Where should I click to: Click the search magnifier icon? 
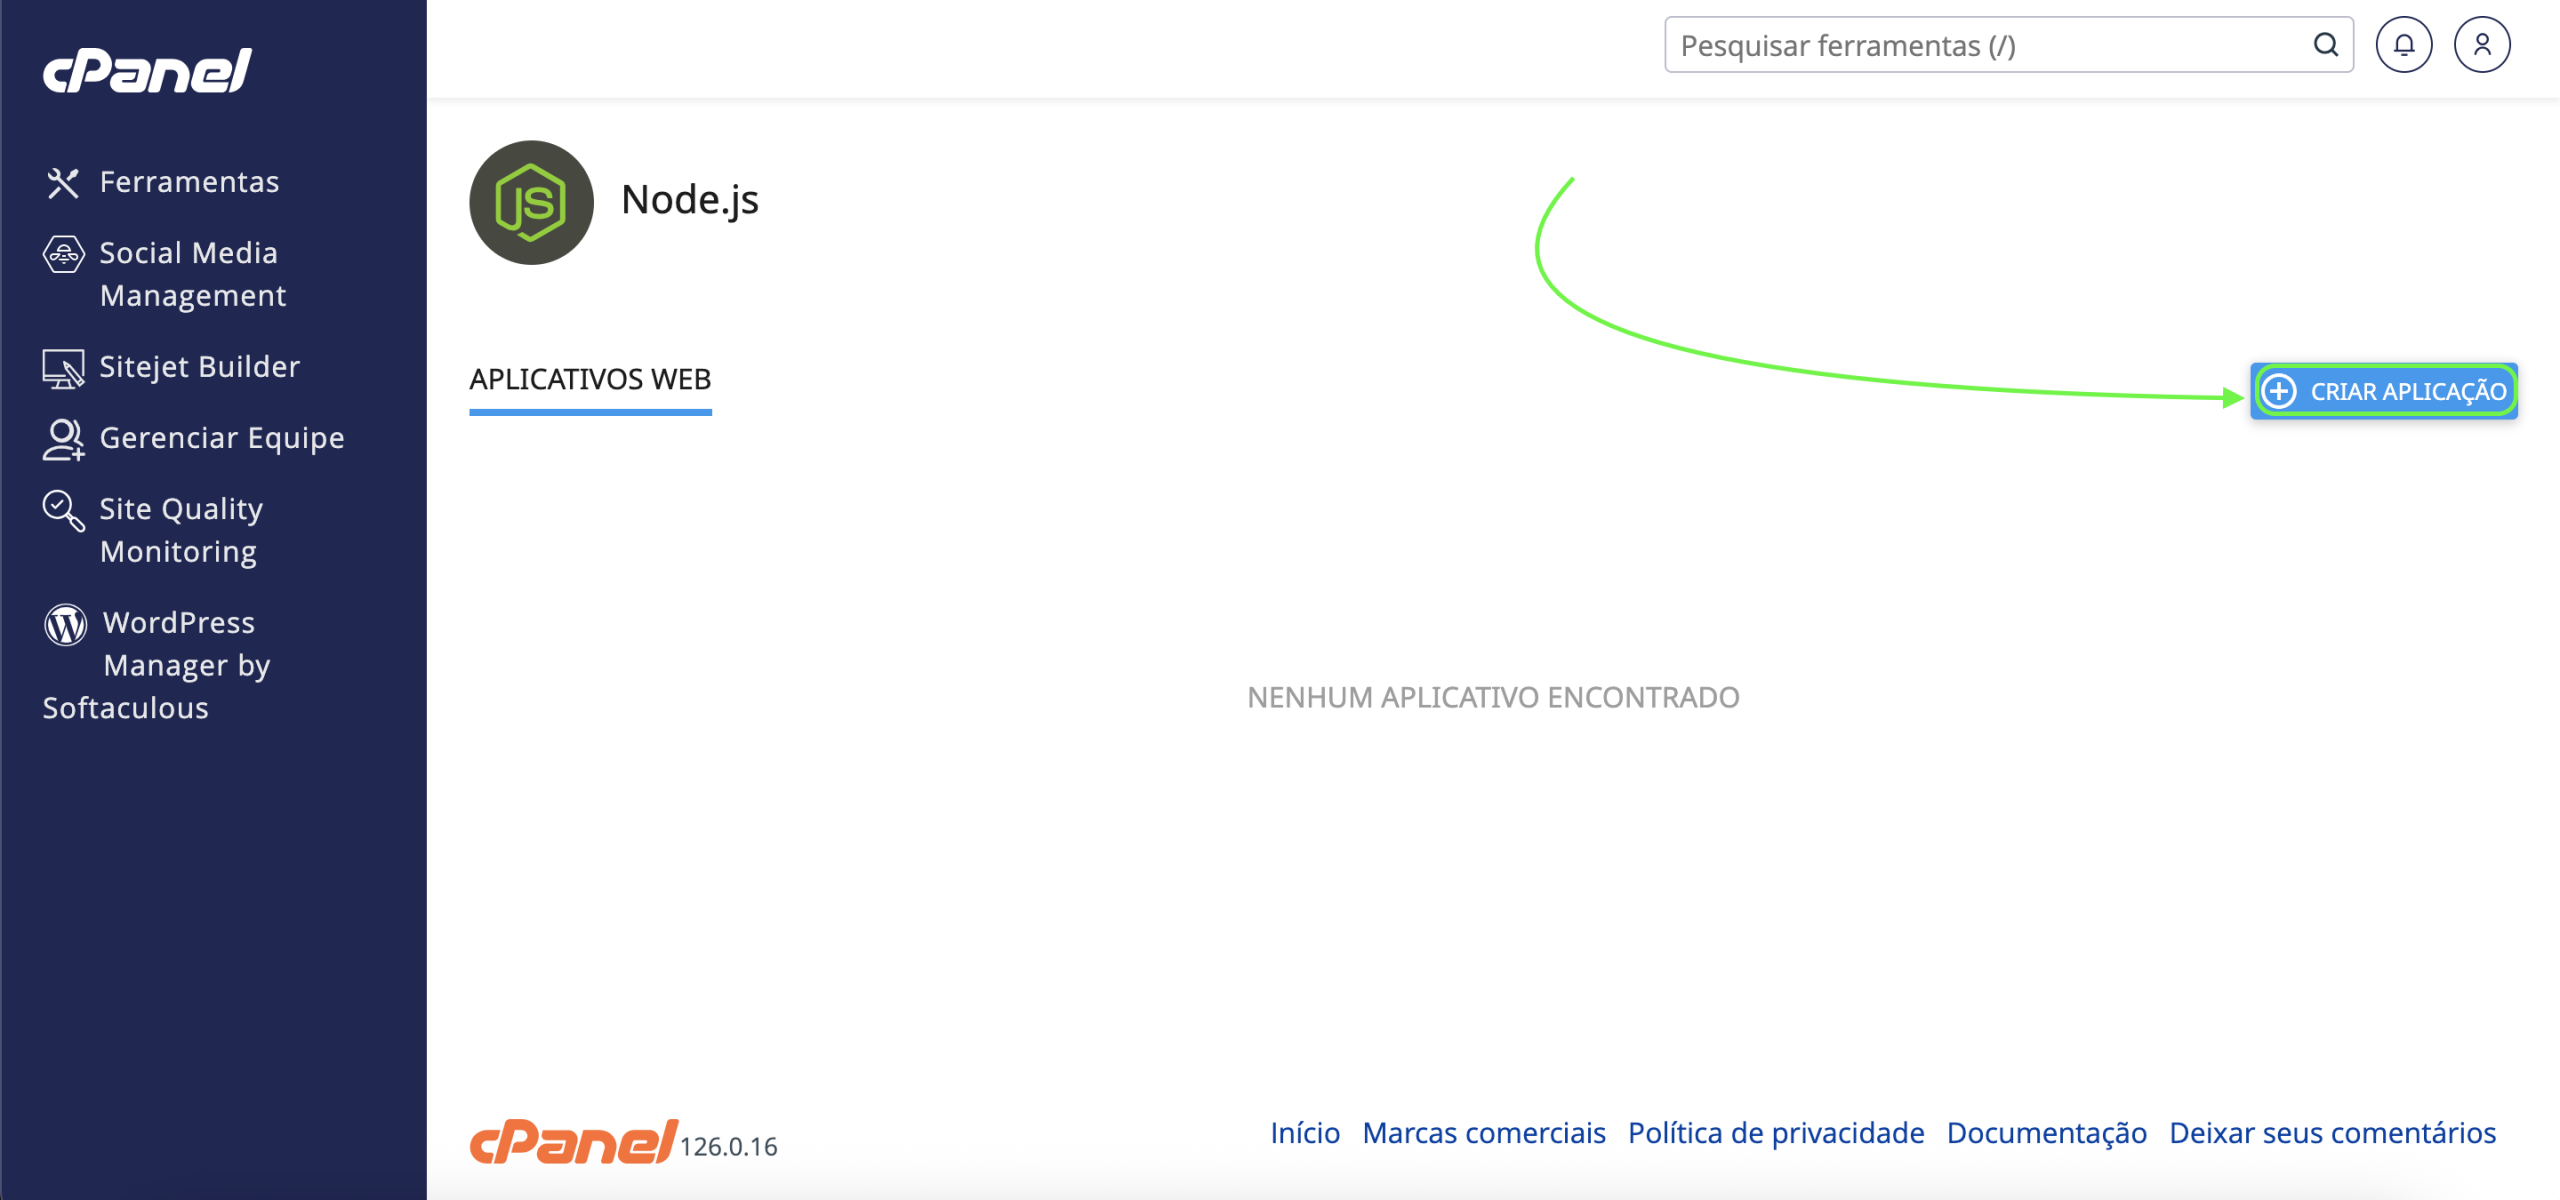coord(2326,45)
